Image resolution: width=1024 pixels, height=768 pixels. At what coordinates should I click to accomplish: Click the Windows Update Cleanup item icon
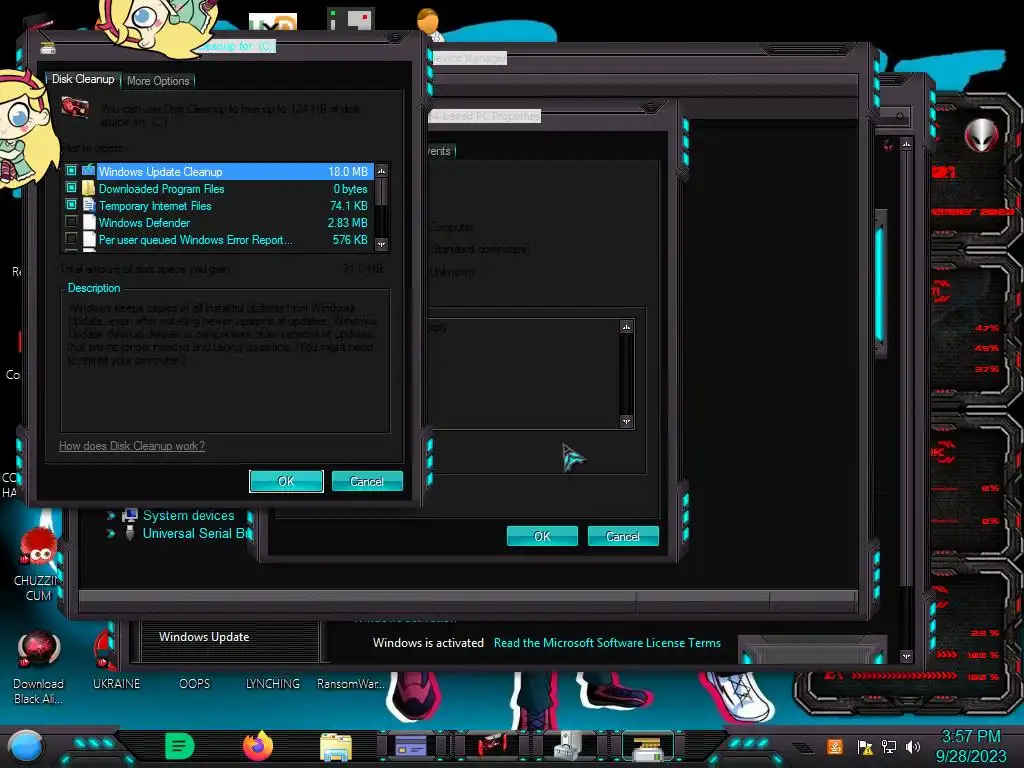(89, 171)
